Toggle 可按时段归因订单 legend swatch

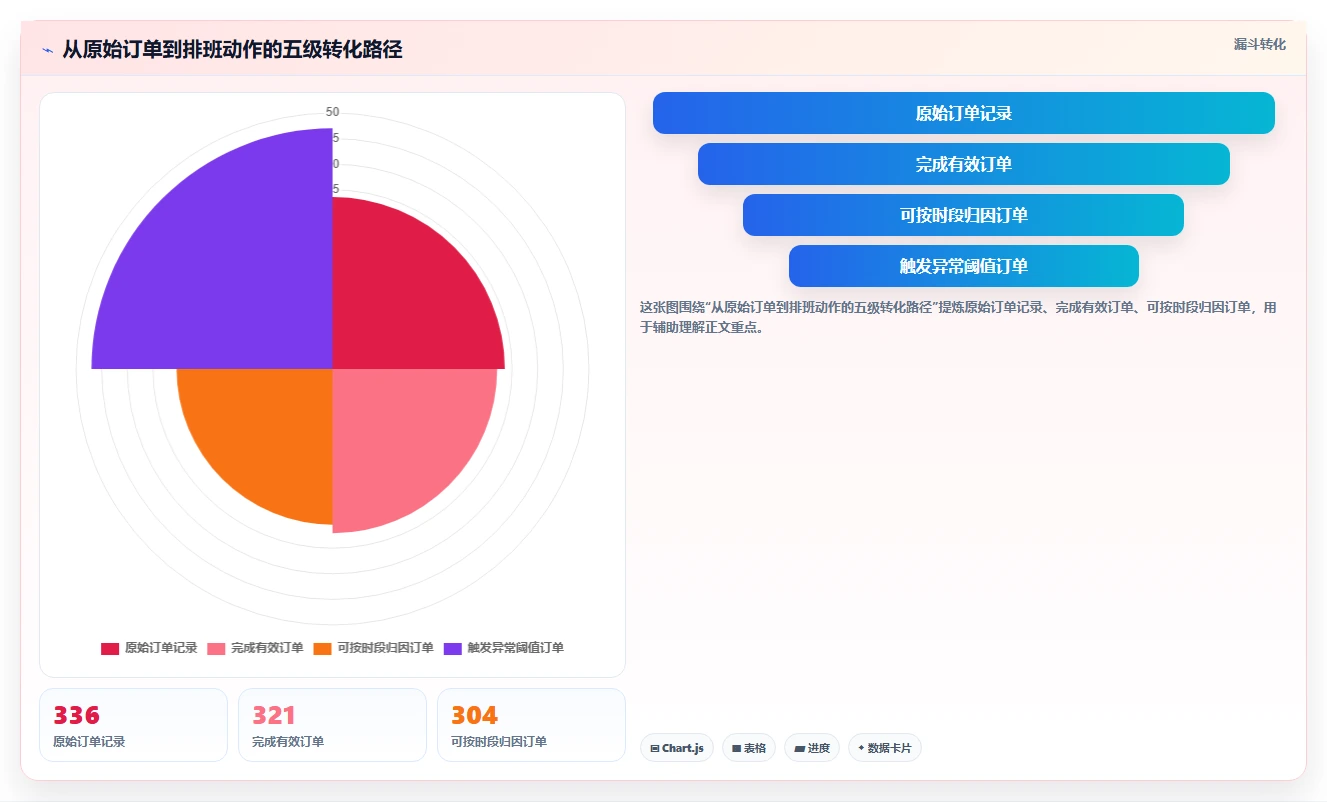[322, 648]
